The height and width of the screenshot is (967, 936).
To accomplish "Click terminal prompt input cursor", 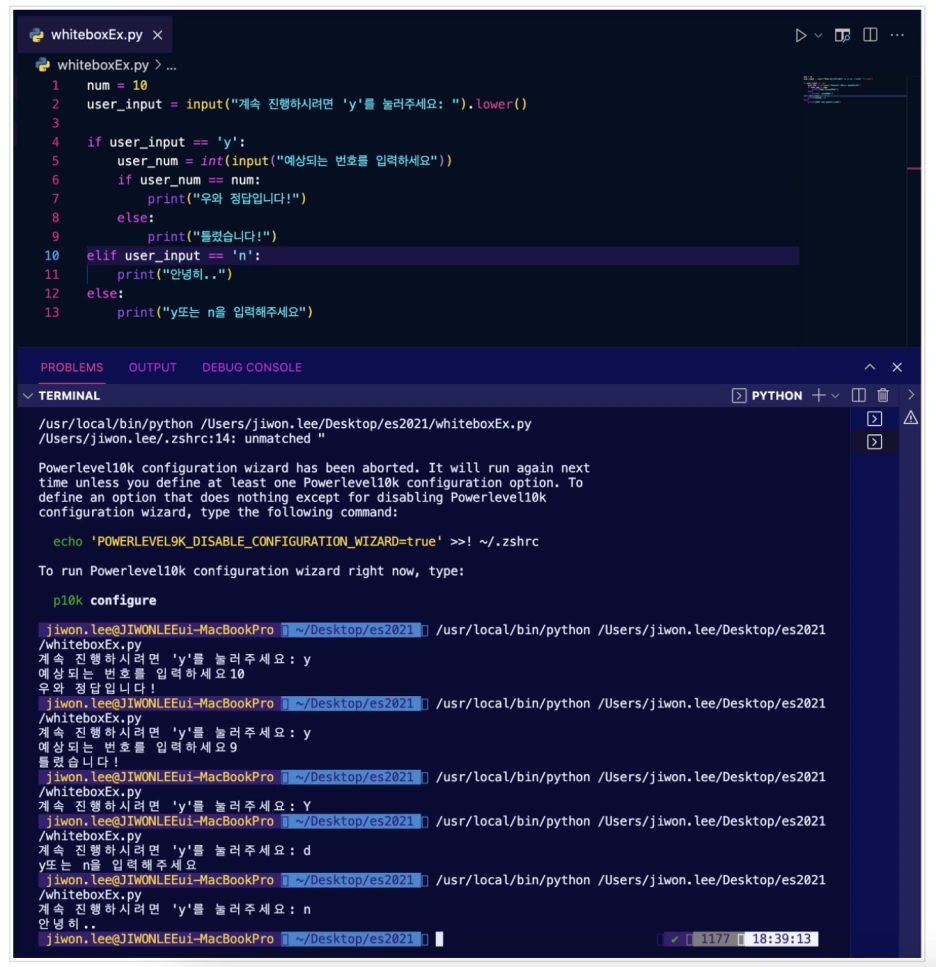I will [x=440, y=939].
